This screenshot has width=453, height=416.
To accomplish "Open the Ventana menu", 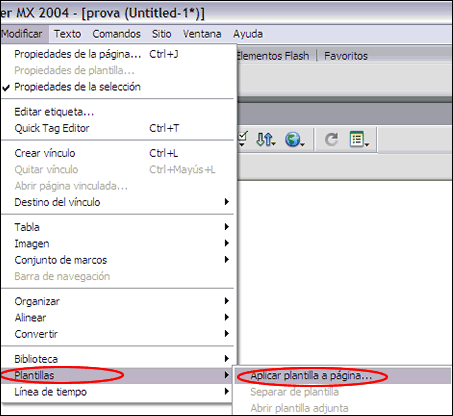I will pyautogui.click(x=202, y=34).
